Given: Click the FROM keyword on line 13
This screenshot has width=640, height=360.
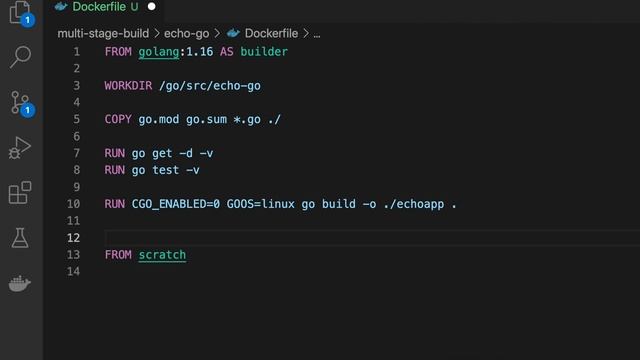Looking at the screenshot, I should (x=118, y=255).
